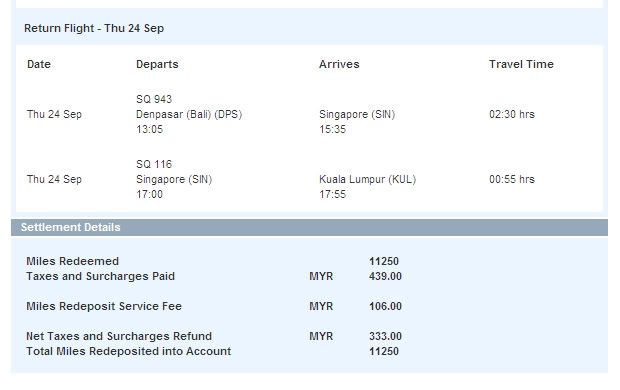Click flight number SQ 116
620x390 pixels.
tap(154, 164)
